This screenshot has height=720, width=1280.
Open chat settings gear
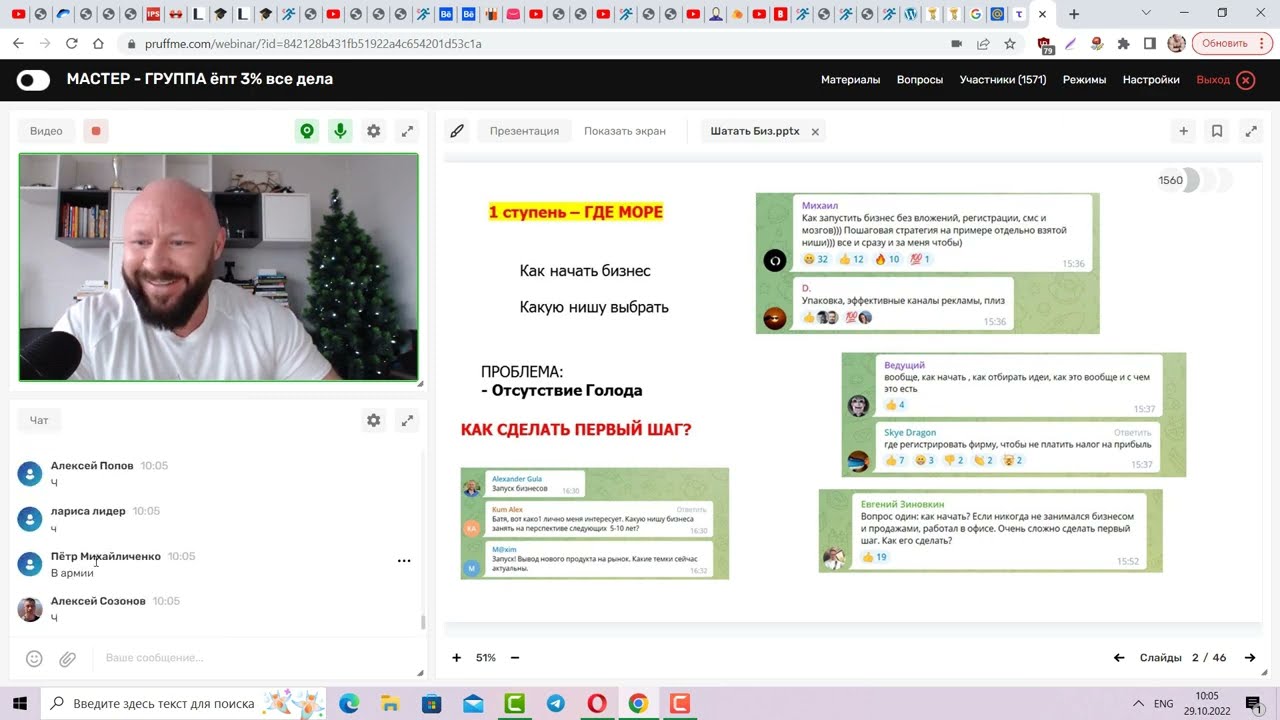pyautogui.click(x=373, y=420)
